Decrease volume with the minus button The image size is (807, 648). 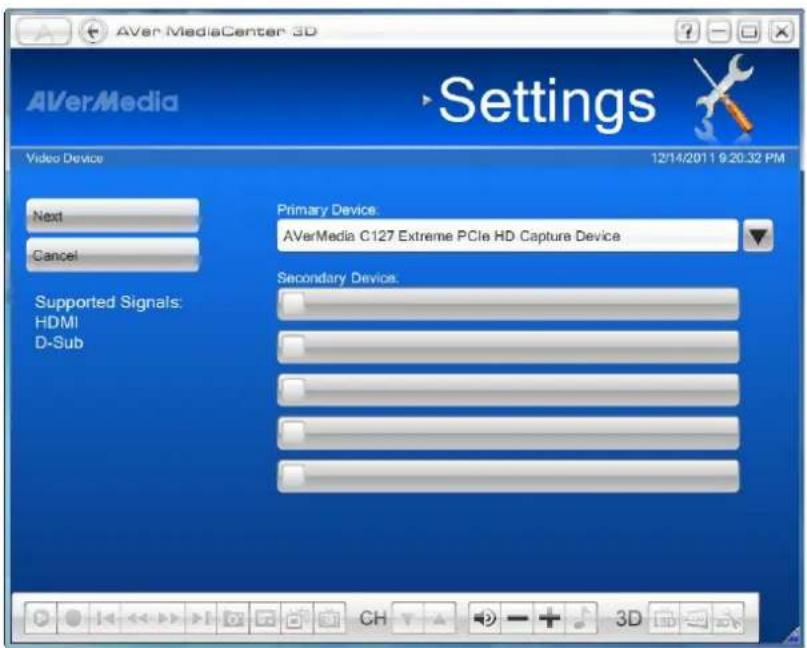(x=517, y=618)
